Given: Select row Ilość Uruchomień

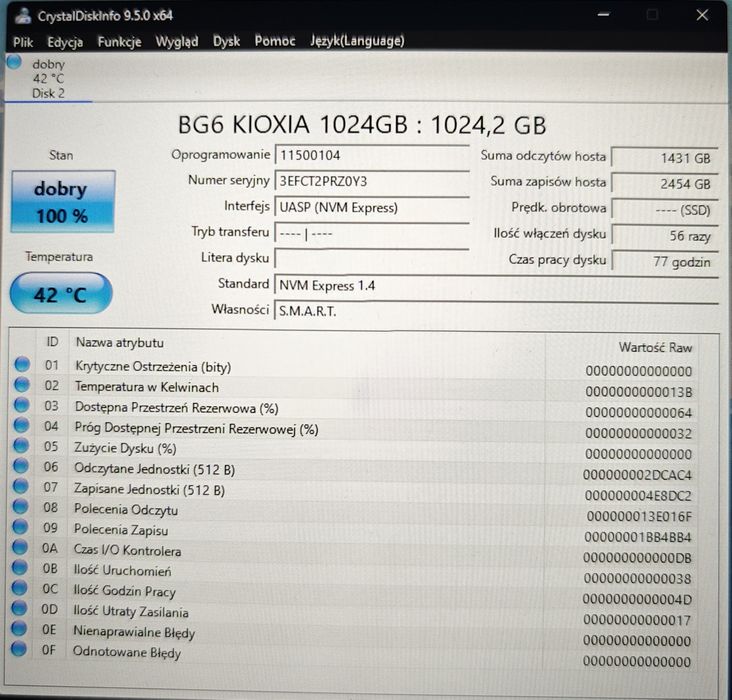Looking at the screenshot, I should pos(355,573).
